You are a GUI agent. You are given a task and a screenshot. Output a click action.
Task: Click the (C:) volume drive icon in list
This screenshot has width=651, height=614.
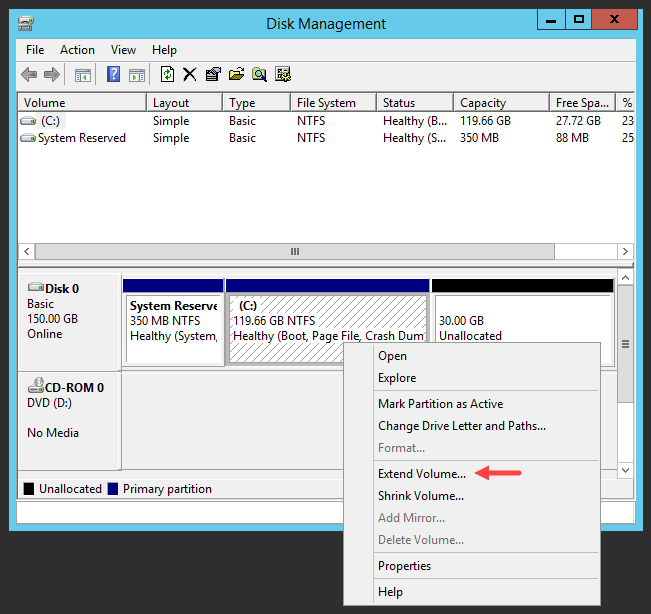pyautogui.click(x=28, y=121)
